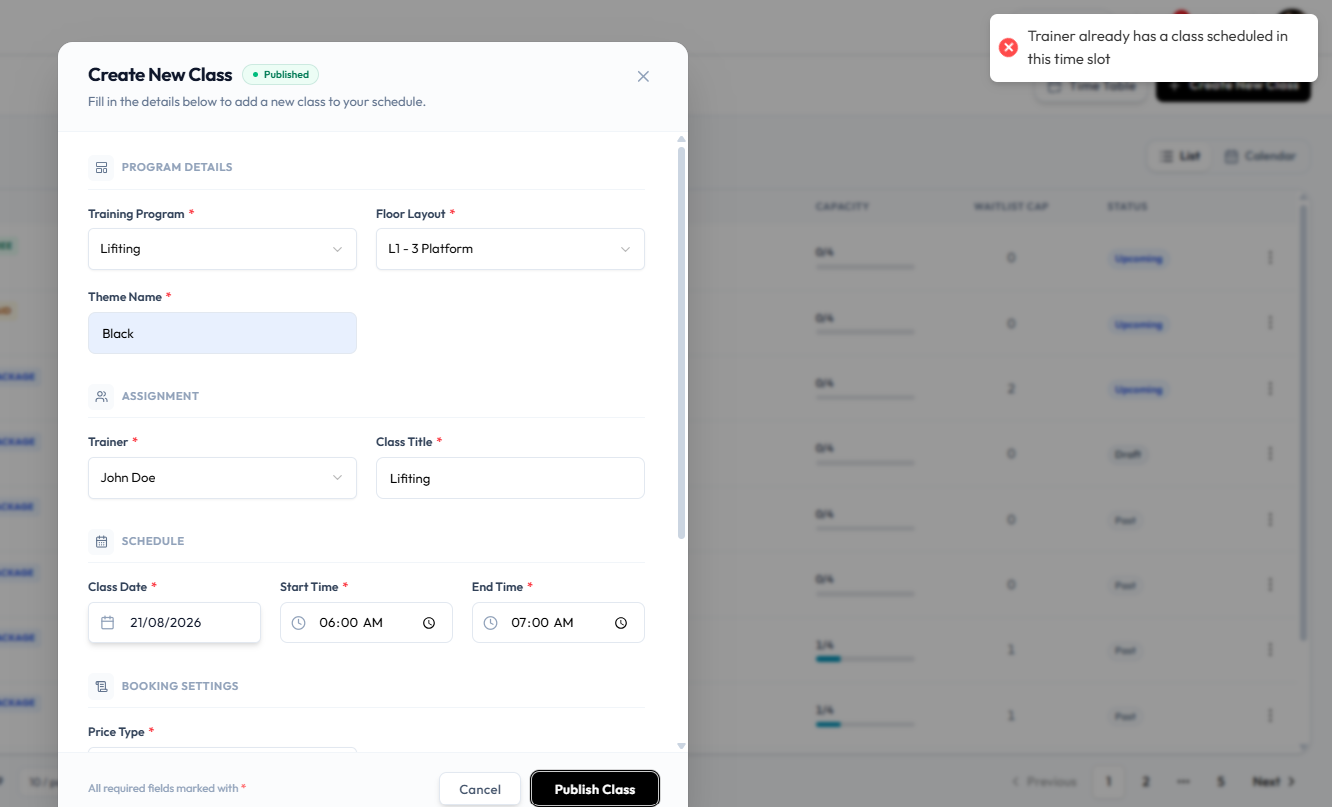This screenshot has height=807, width=1332.
Task: Click the Draft row's capacity progress bar
Action: point(865,464)
